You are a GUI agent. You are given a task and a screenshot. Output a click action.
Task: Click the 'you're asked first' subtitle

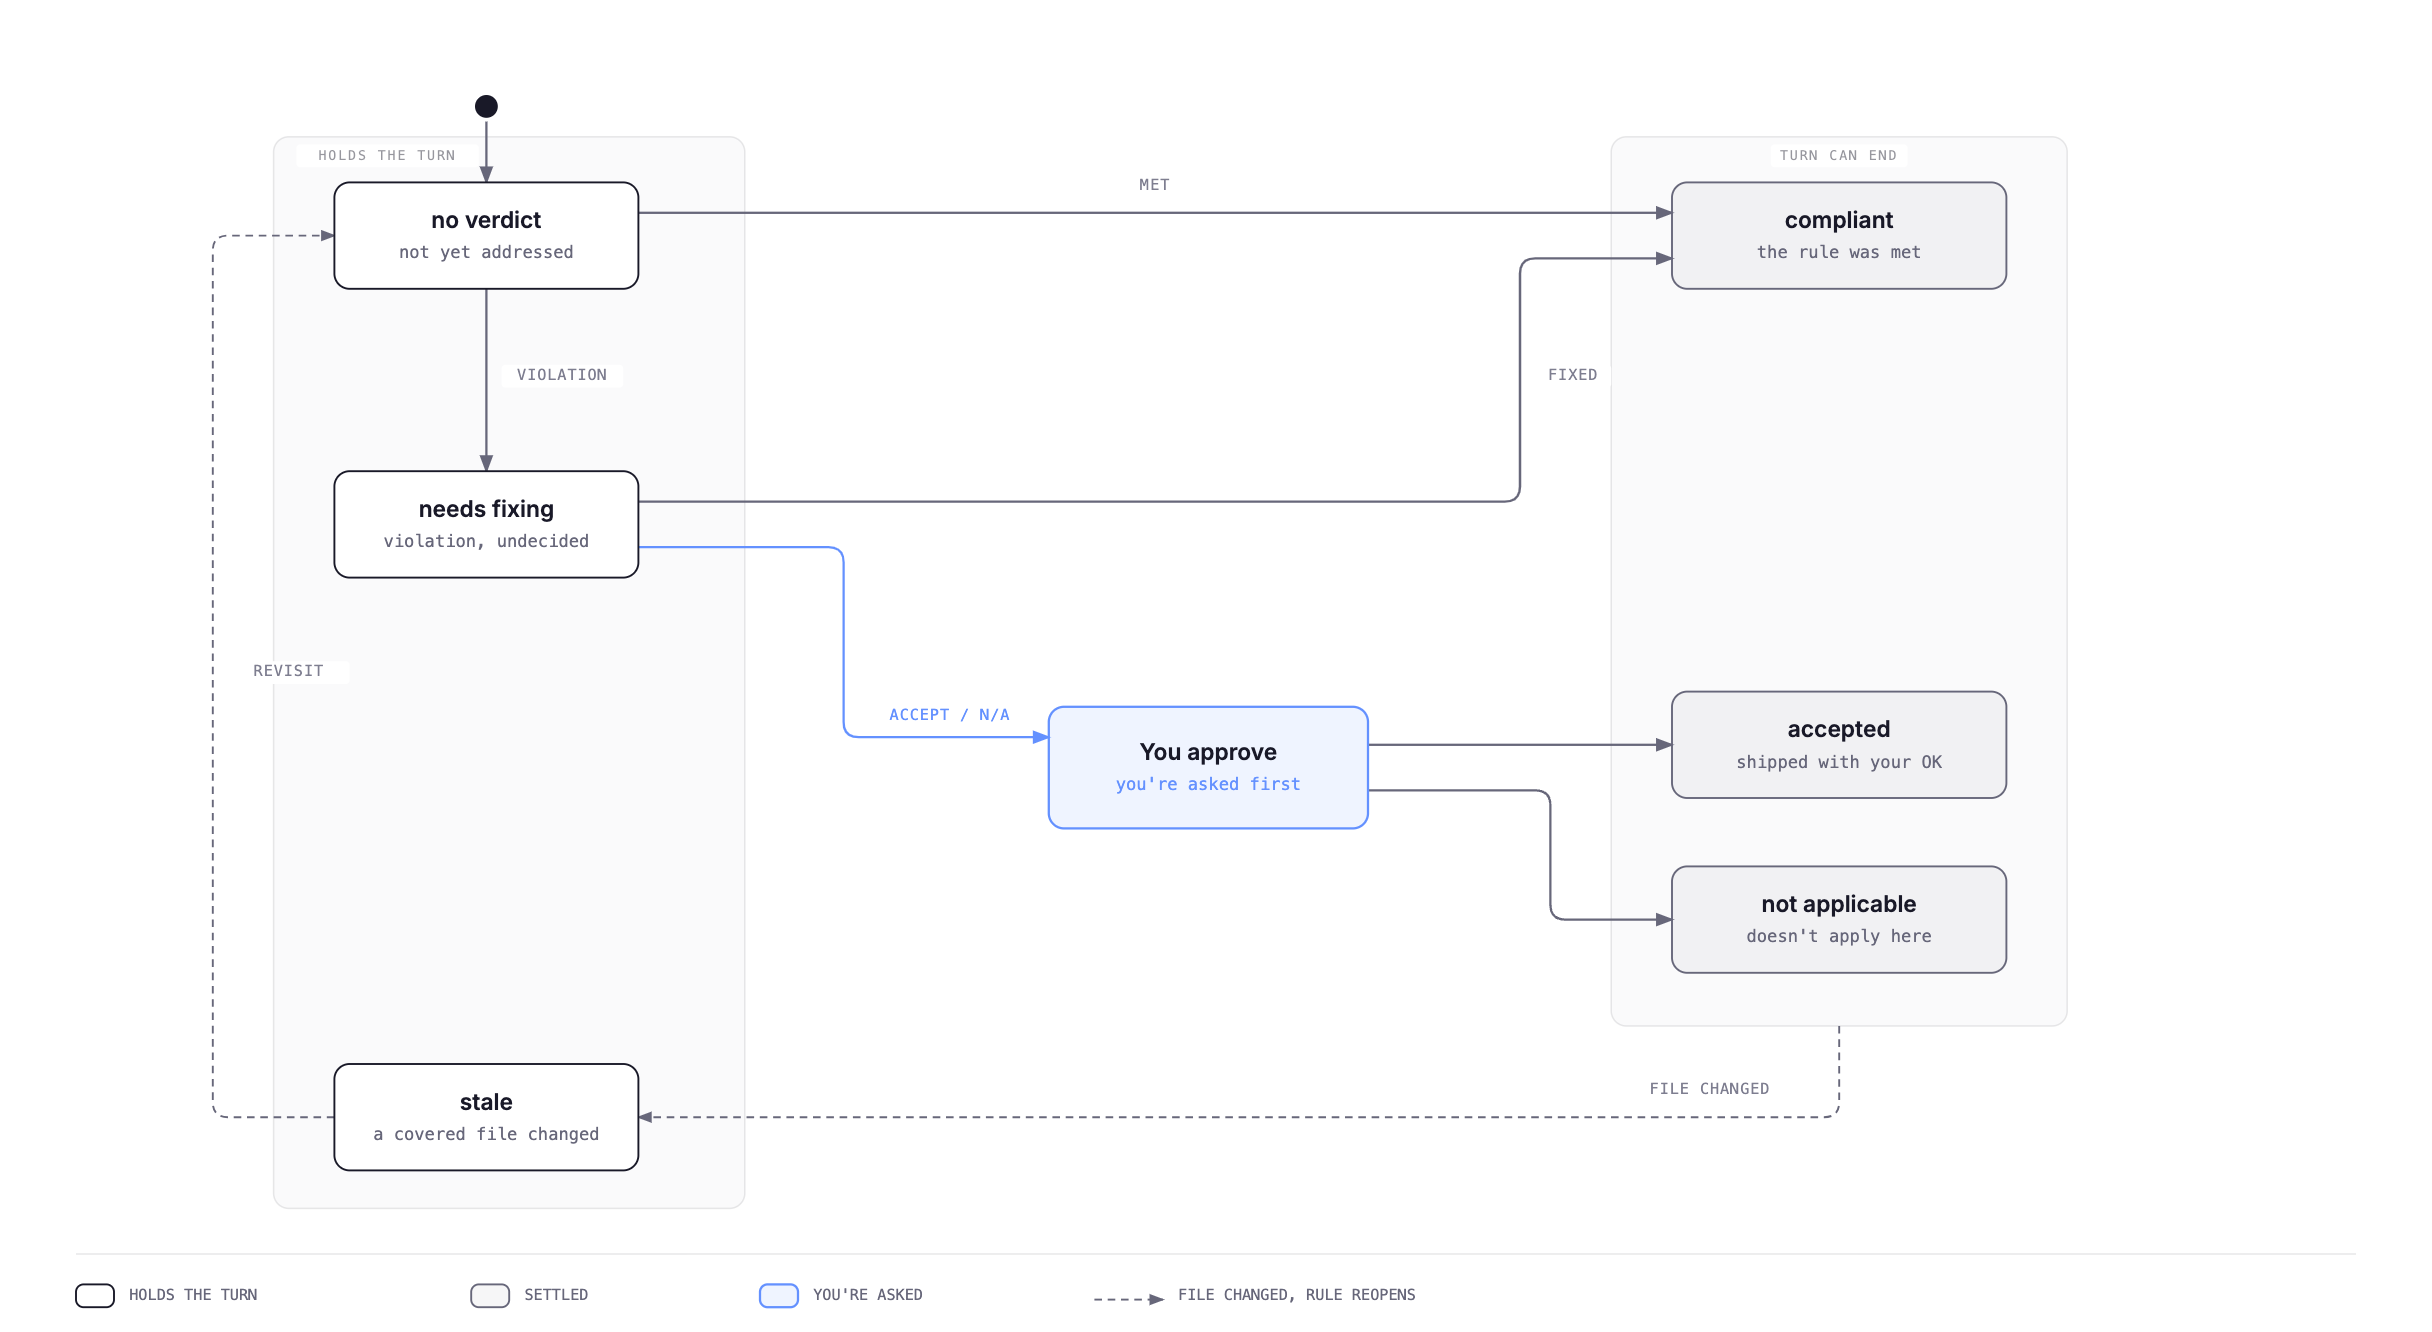click(1208, 784)
